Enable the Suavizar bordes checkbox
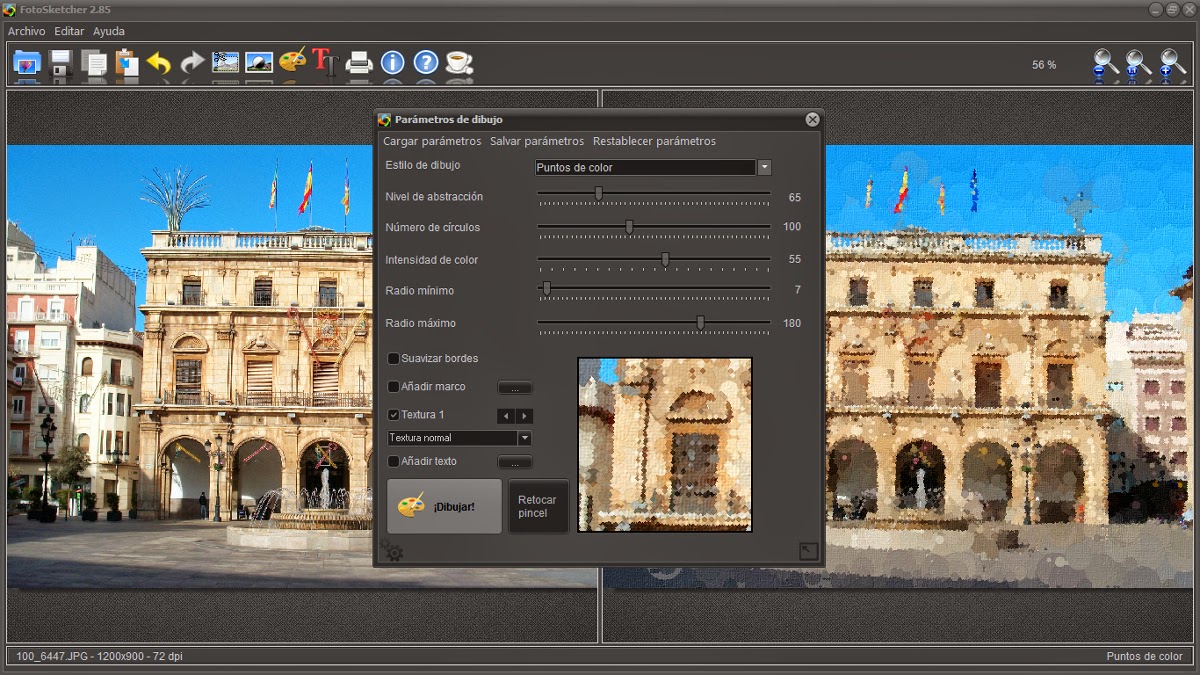This screenshot has height=675, width=1200. coord(393,359)
